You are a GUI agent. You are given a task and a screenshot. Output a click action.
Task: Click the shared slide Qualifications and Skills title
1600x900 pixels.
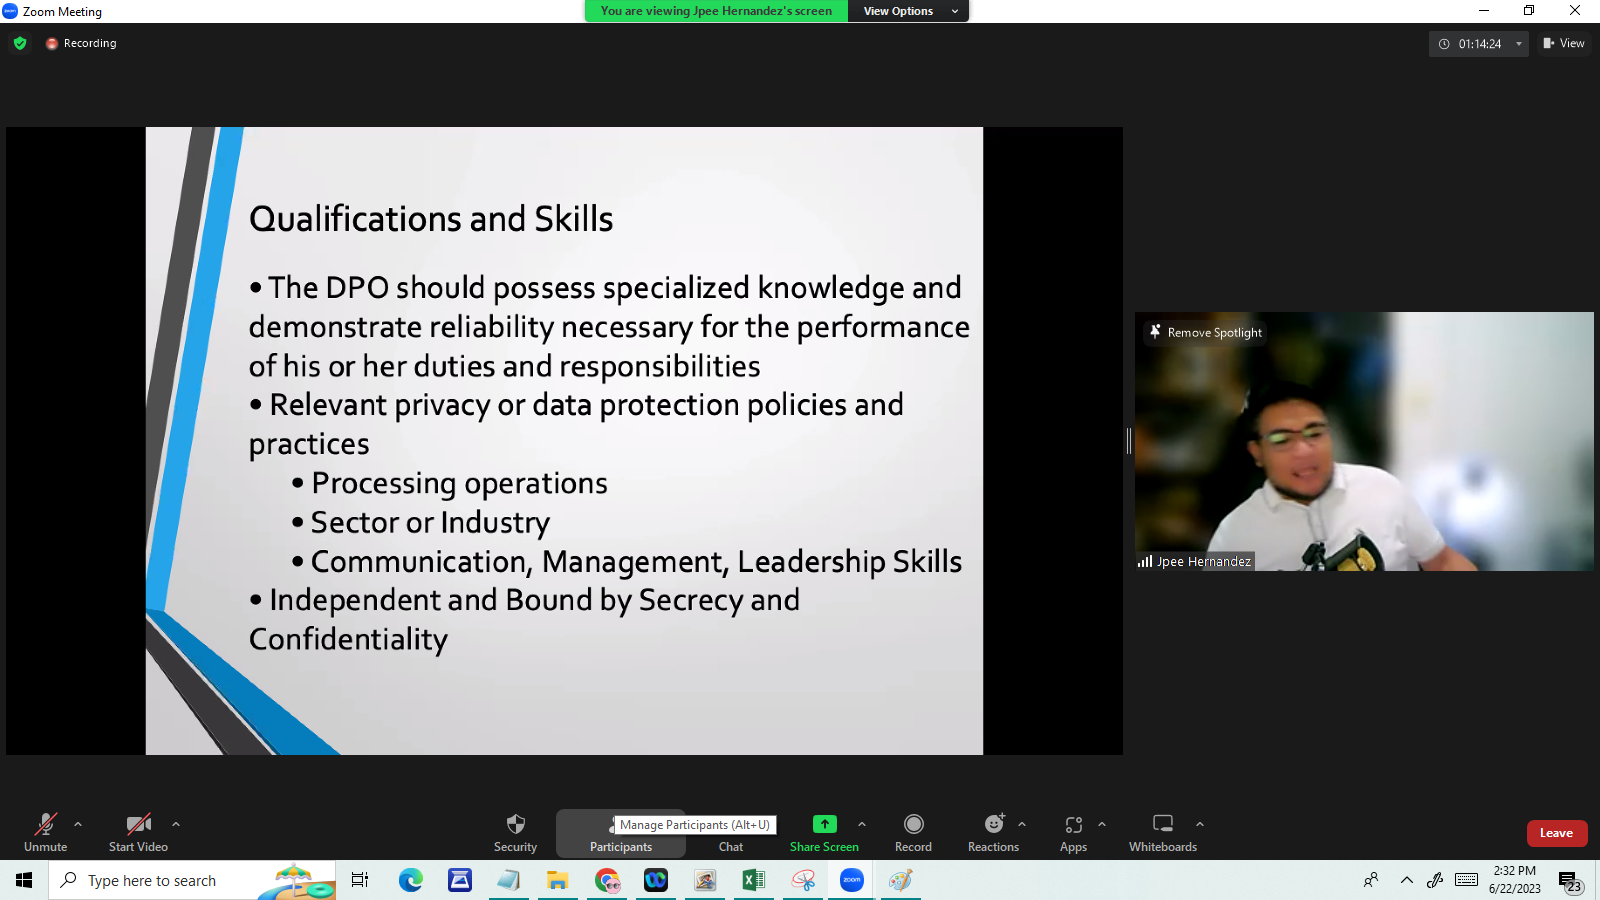coord(431,219)
